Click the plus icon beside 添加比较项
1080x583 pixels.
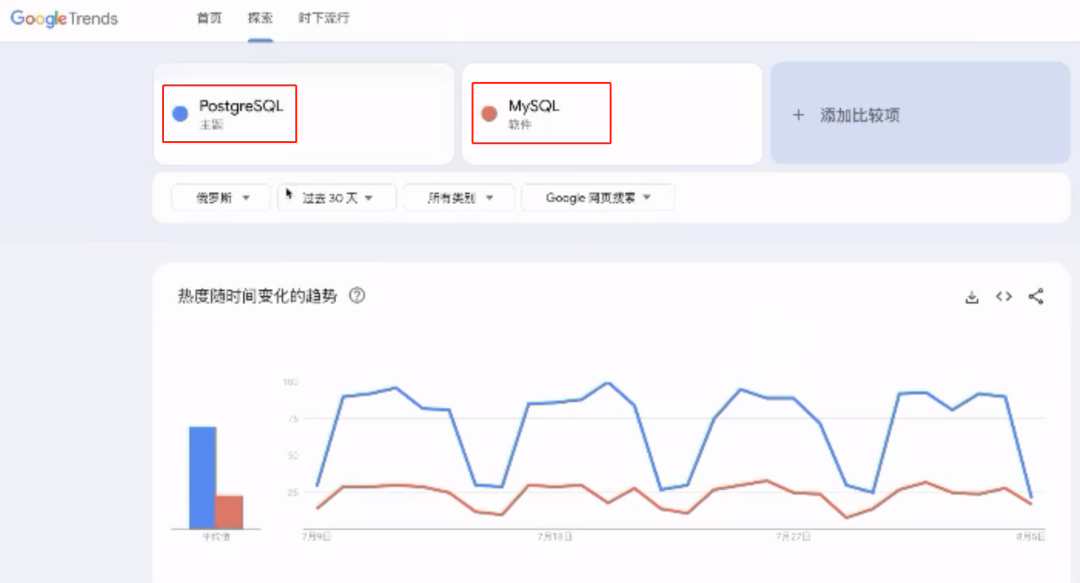(798, 115)
